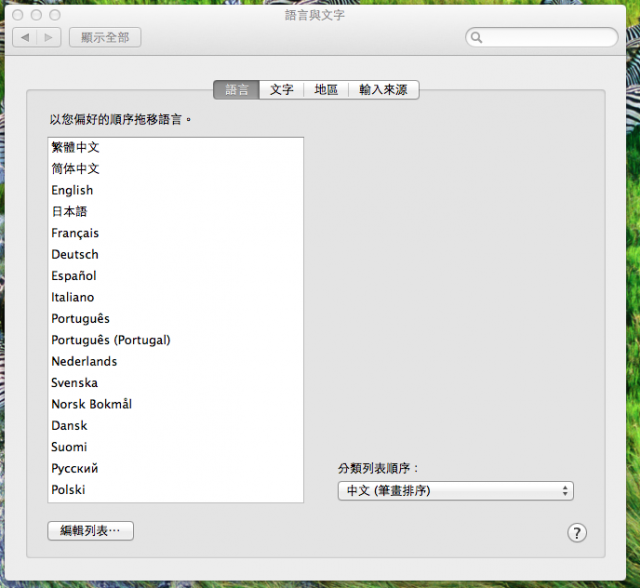Select Português (Portugal) in the list
The height and width of the screenshot is (588, 640).
[176, 340]
